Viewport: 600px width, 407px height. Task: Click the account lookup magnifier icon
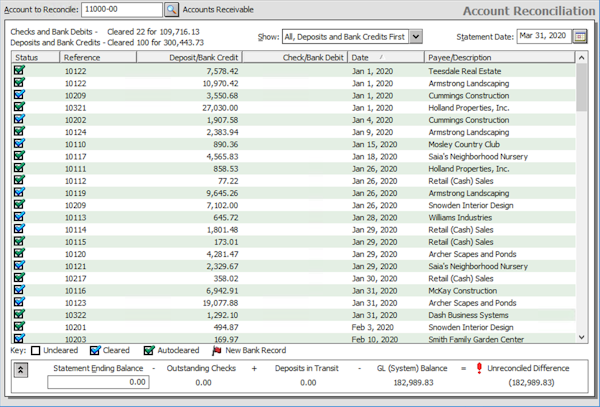[x=170, y=9]
